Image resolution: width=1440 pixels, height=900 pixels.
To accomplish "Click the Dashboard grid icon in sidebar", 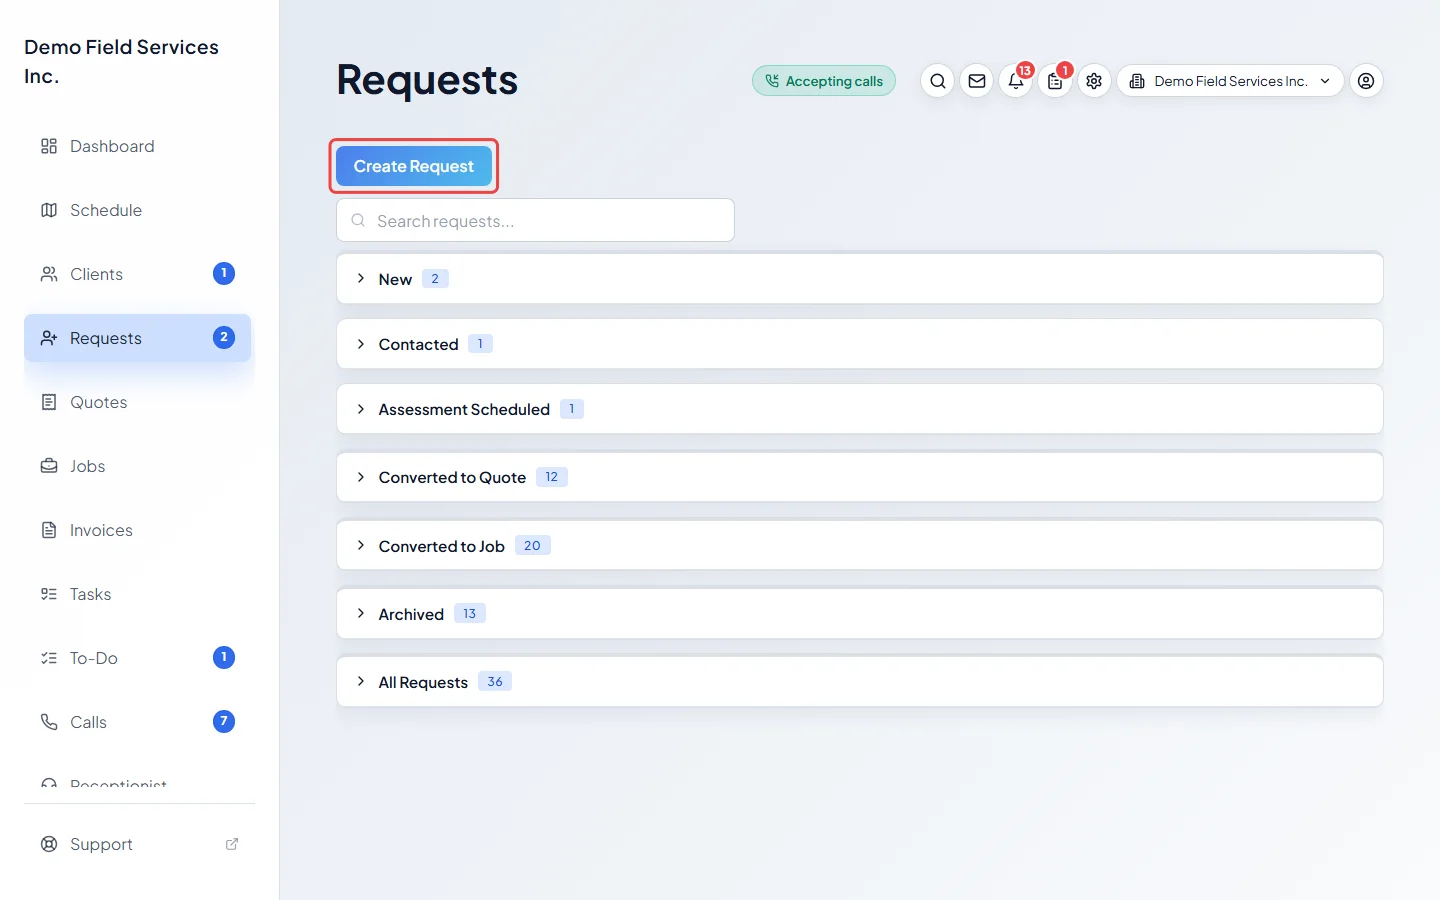I will coord(49,146).
